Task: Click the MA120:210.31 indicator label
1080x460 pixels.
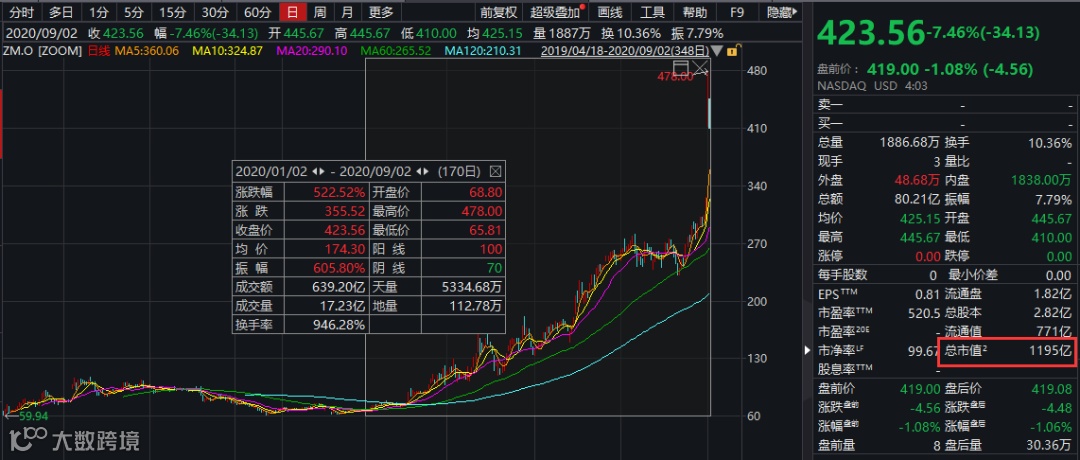Action: click(x=483, y=51)
